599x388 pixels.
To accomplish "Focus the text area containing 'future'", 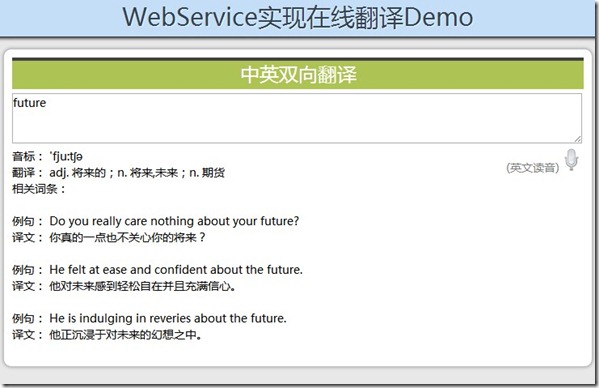I will pyautogui.click(x=297, y=118).
